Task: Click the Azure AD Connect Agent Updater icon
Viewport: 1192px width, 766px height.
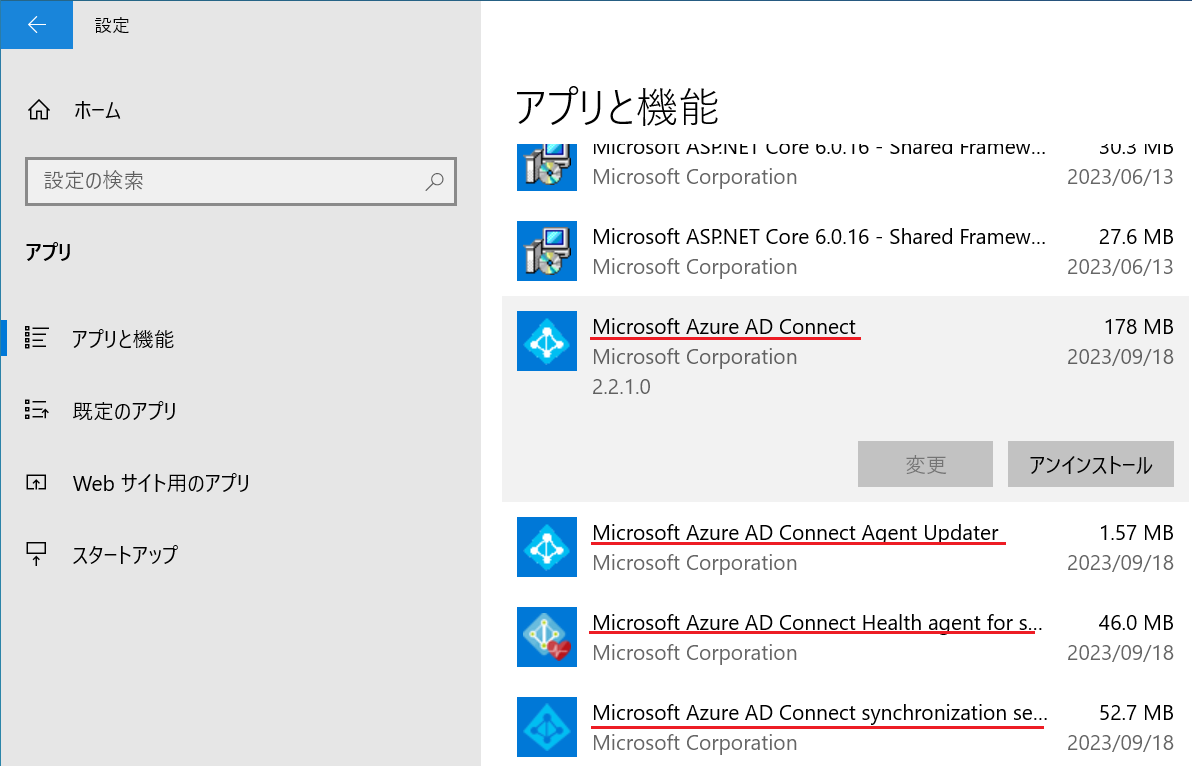Action: coord(547,547)
